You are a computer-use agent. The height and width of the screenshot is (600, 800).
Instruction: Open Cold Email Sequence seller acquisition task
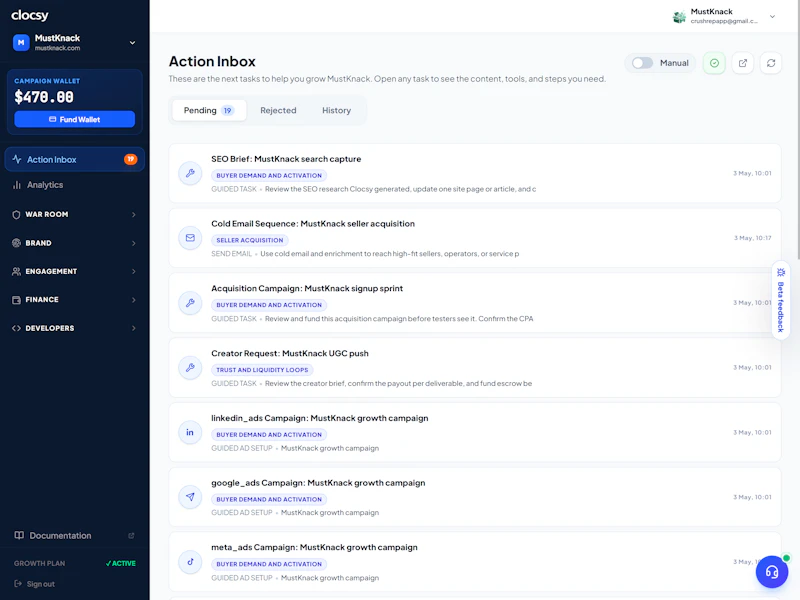coord(474,238)
